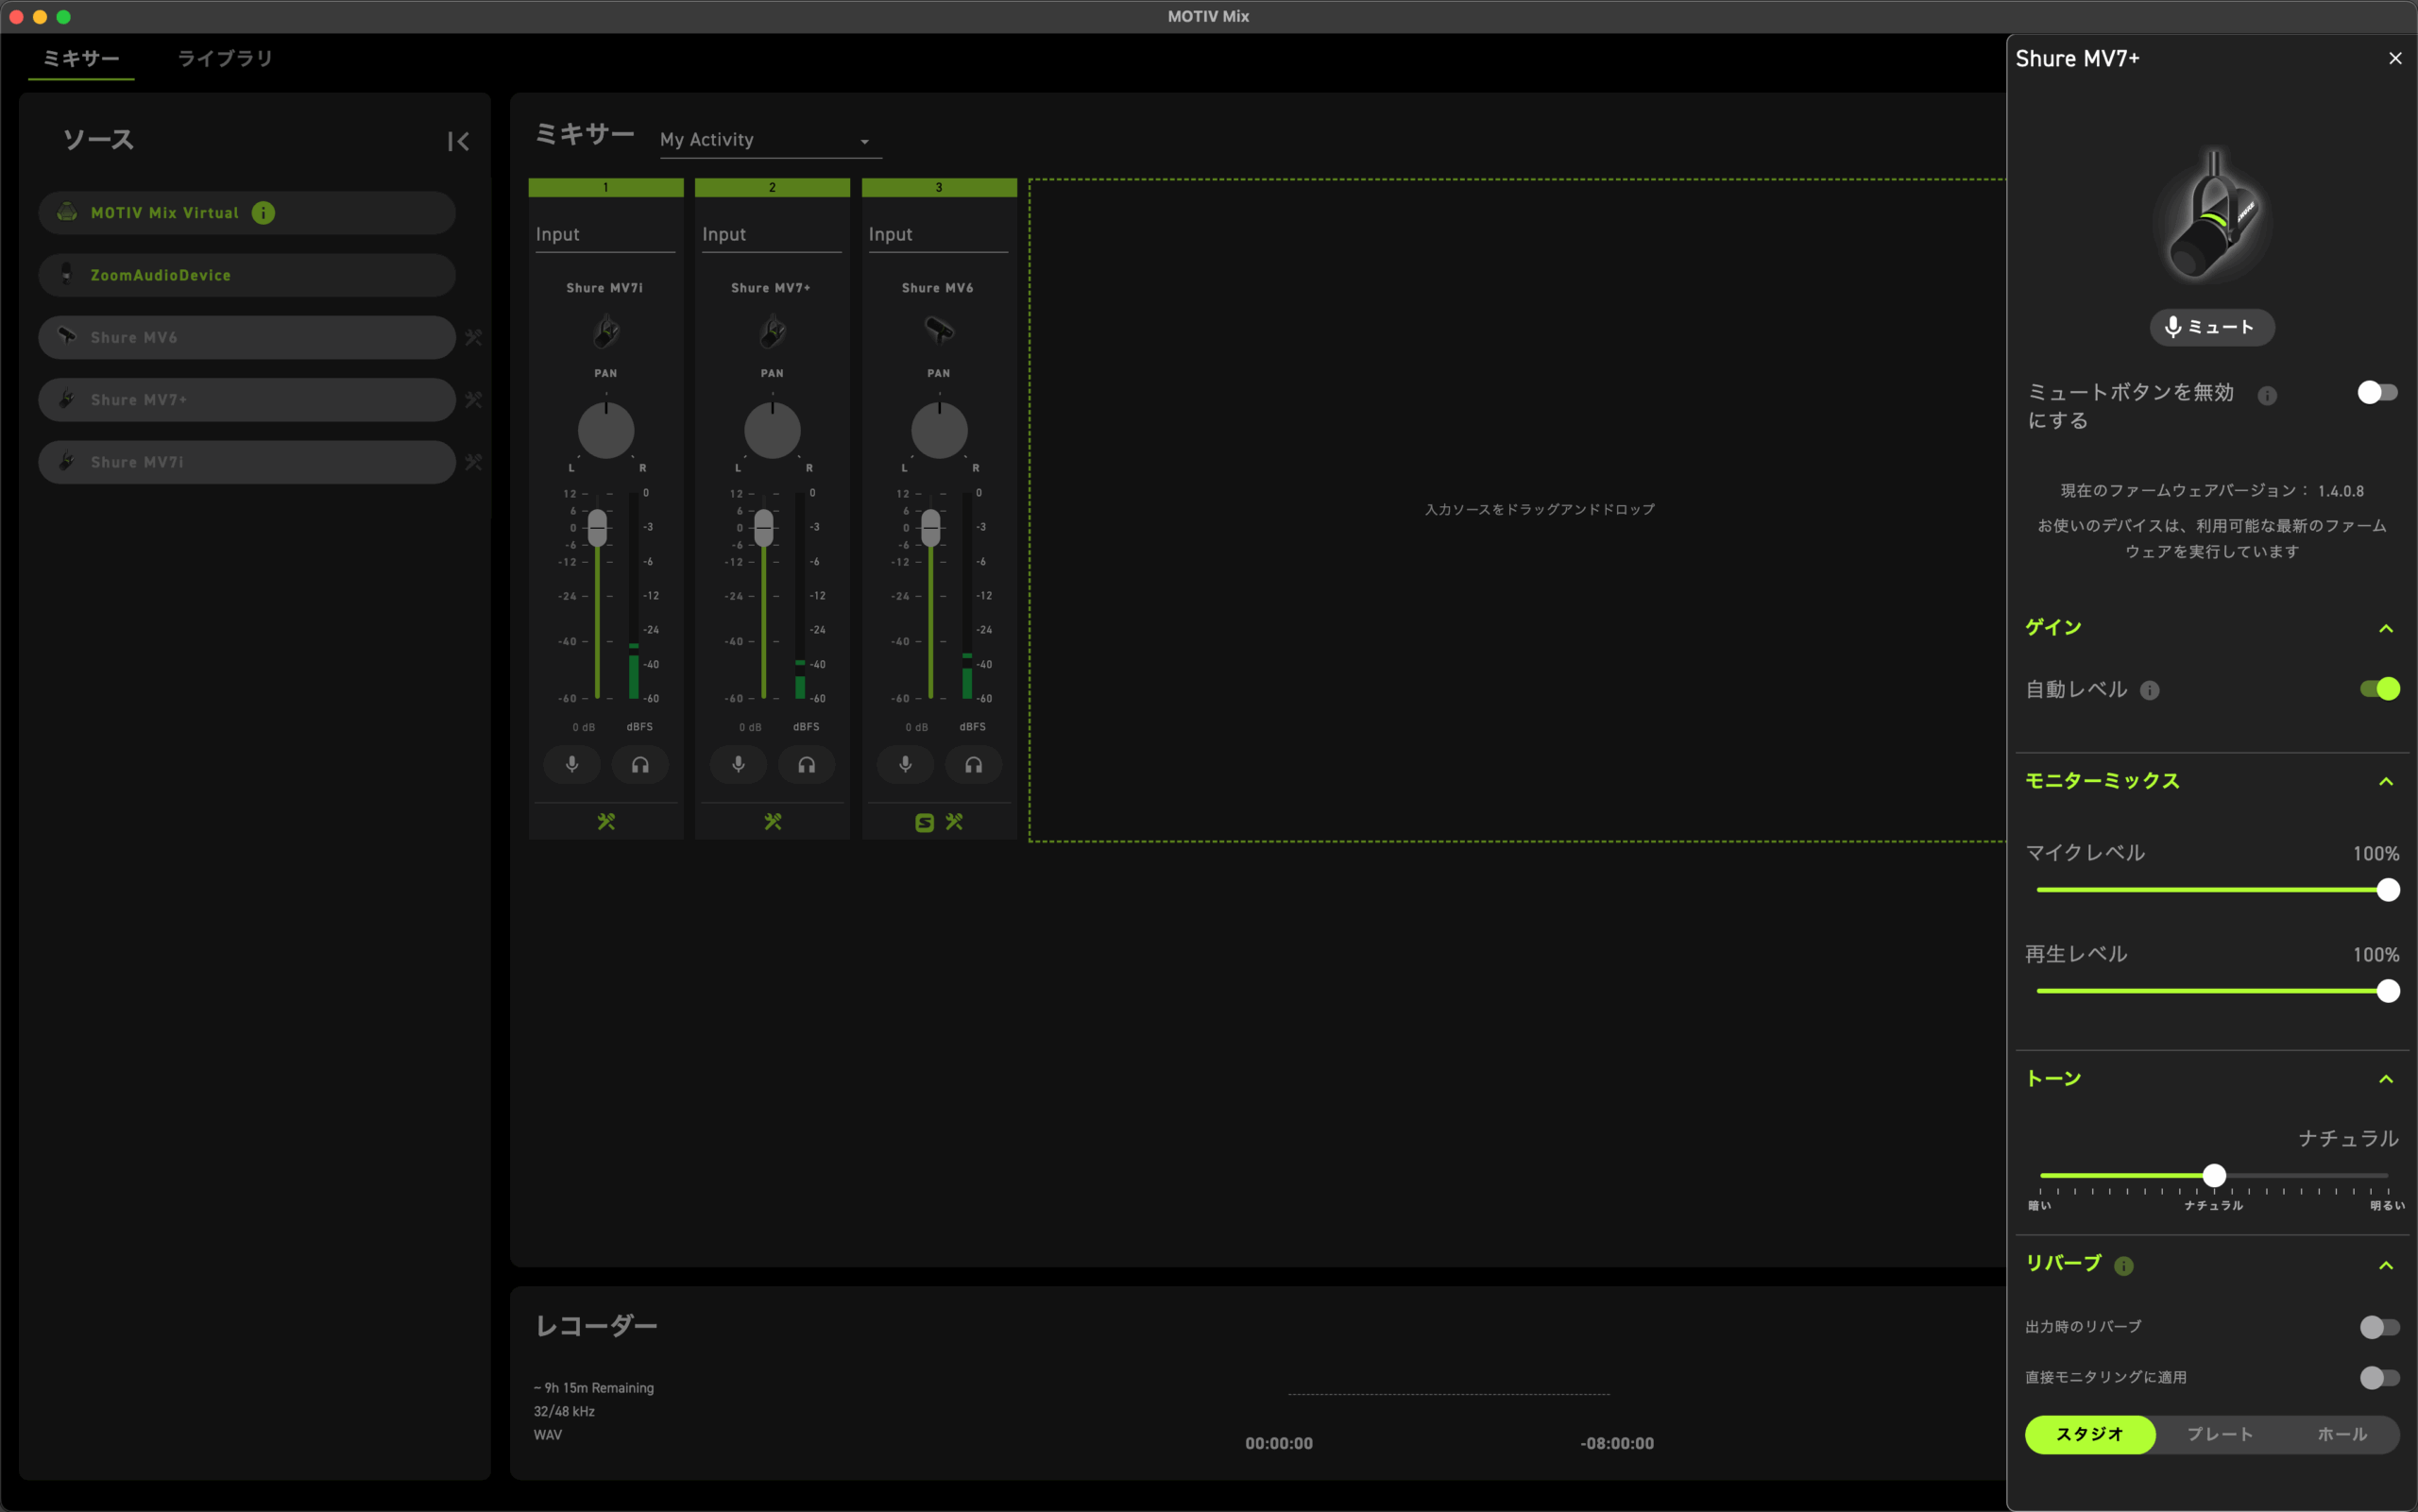Click the info icon next to 自動レベル

click(x=2150, y=690)
